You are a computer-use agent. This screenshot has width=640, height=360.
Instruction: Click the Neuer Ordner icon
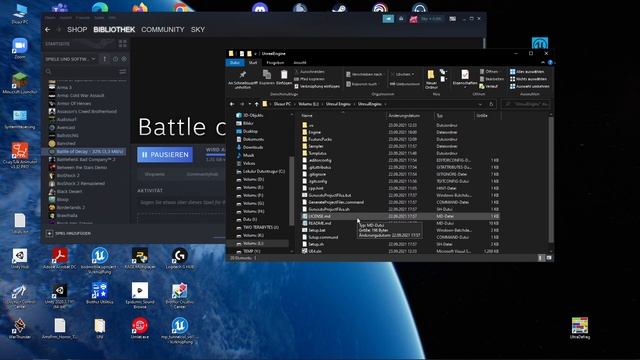tap(431, 75)
